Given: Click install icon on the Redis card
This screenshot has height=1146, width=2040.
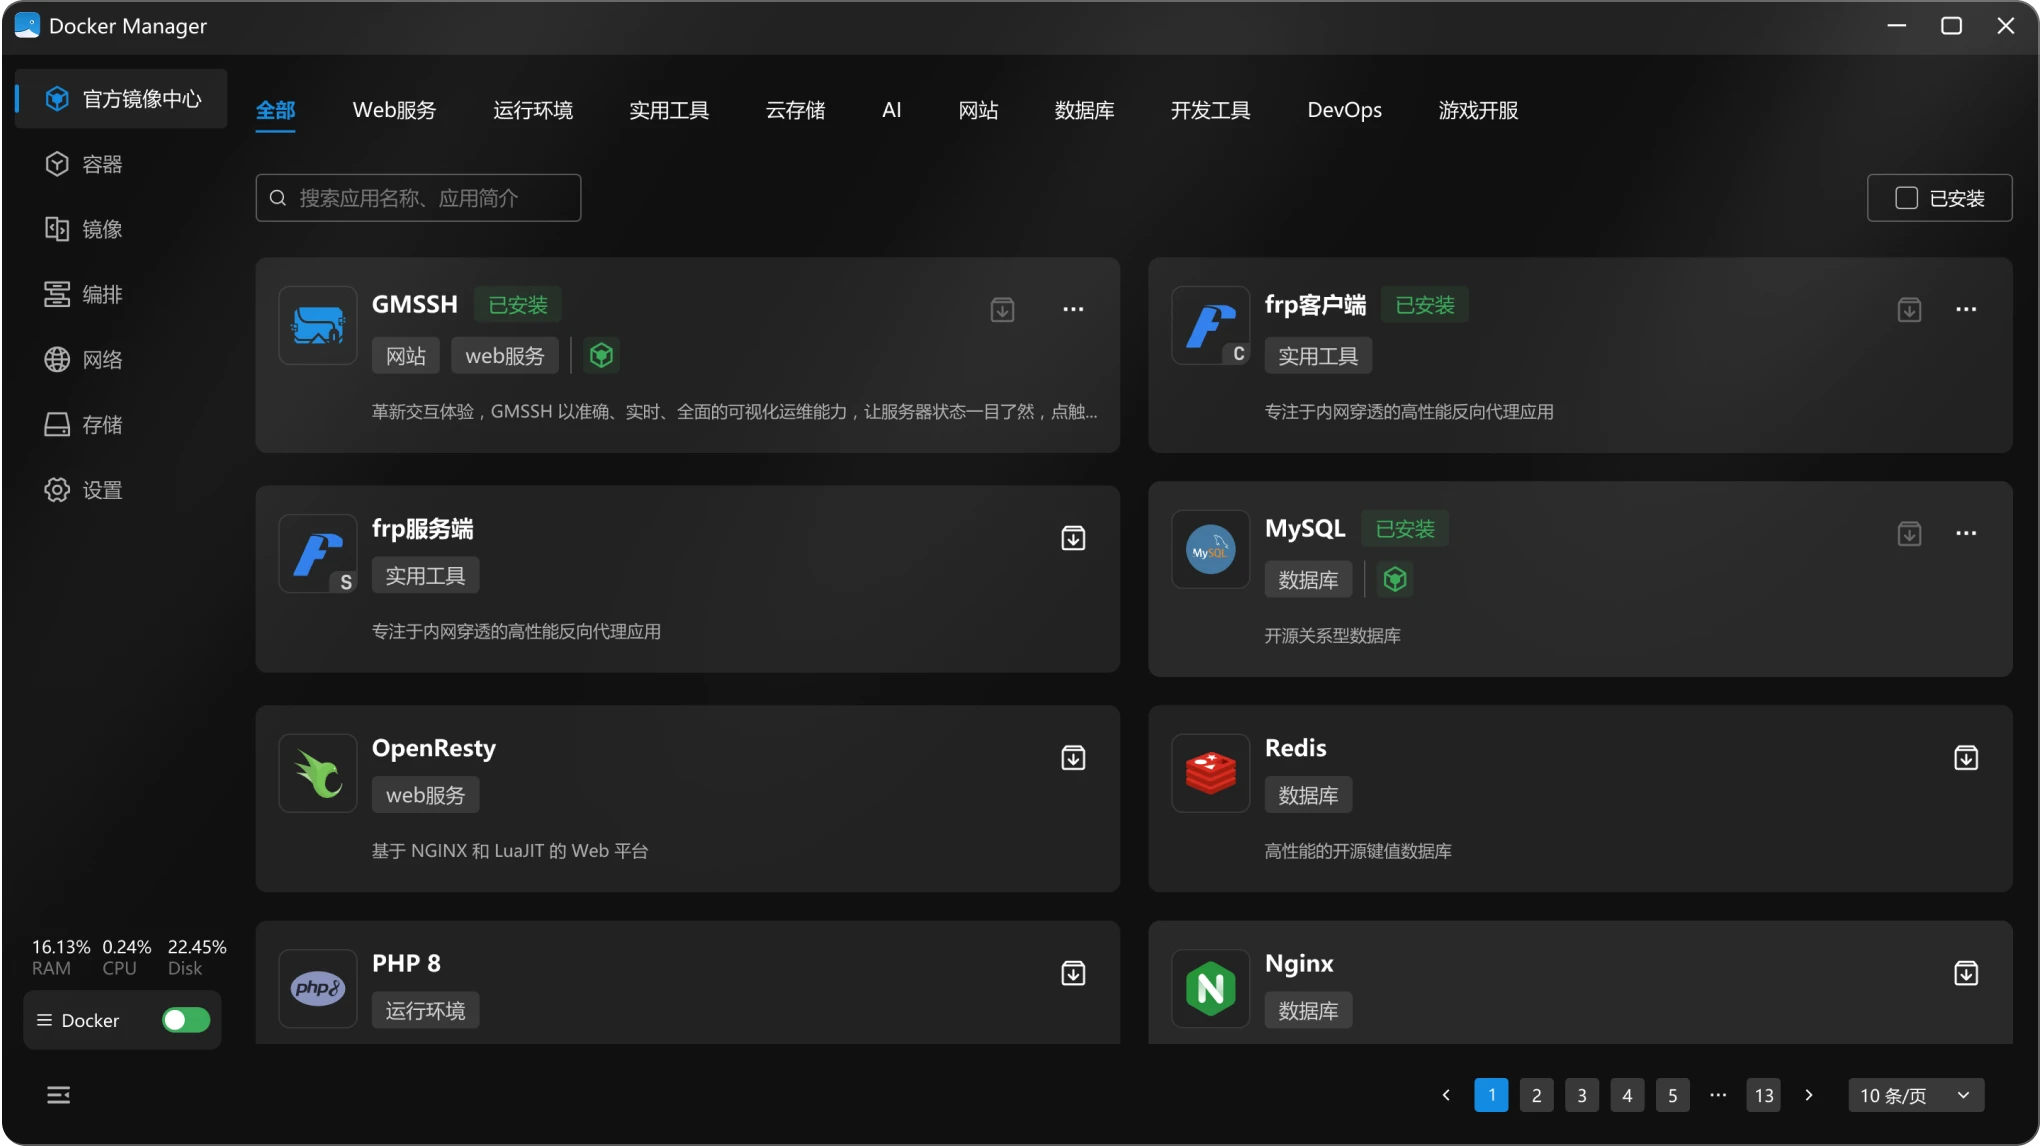Looking at the screenshot, I should pos(1965,758).
